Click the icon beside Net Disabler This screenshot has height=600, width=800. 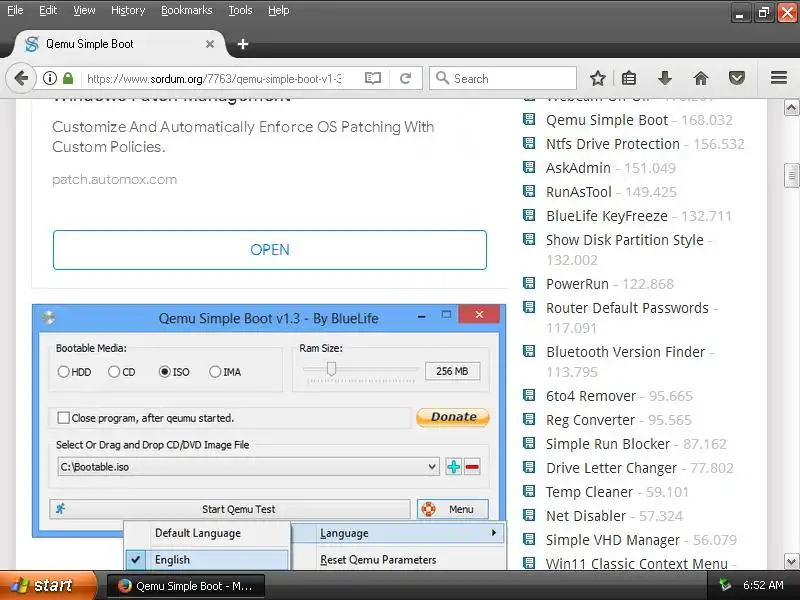pos(529,515)
